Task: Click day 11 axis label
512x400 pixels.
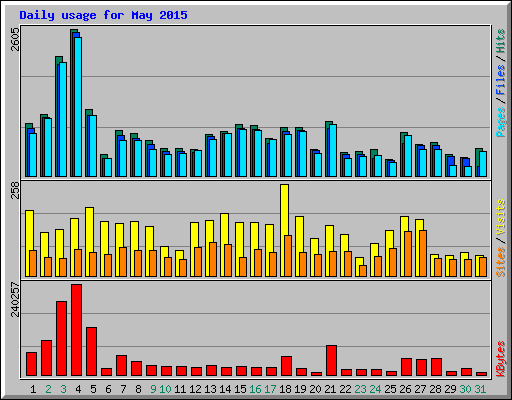Action: 180,389
